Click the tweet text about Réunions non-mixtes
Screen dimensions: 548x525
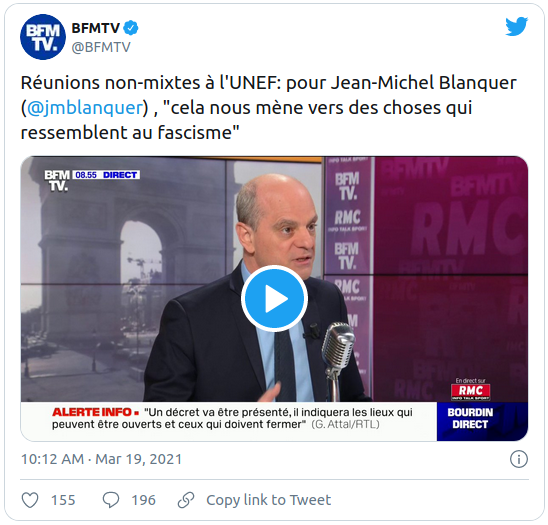pyautogui.click(x=268, y=108)
